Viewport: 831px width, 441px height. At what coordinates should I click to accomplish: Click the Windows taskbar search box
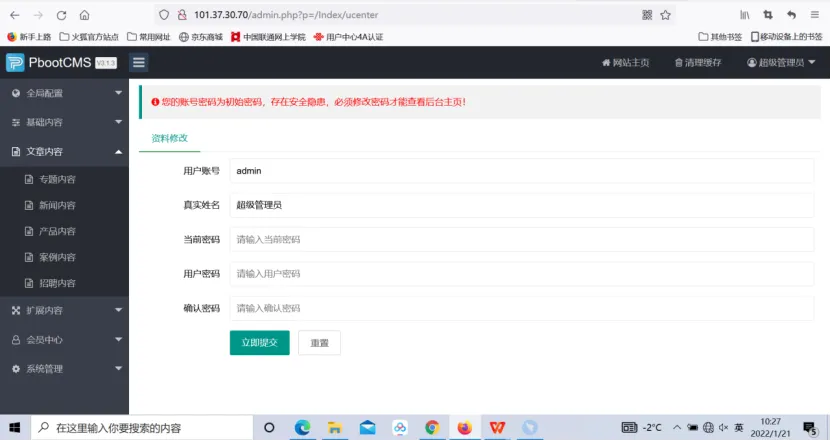coord(142,428)
